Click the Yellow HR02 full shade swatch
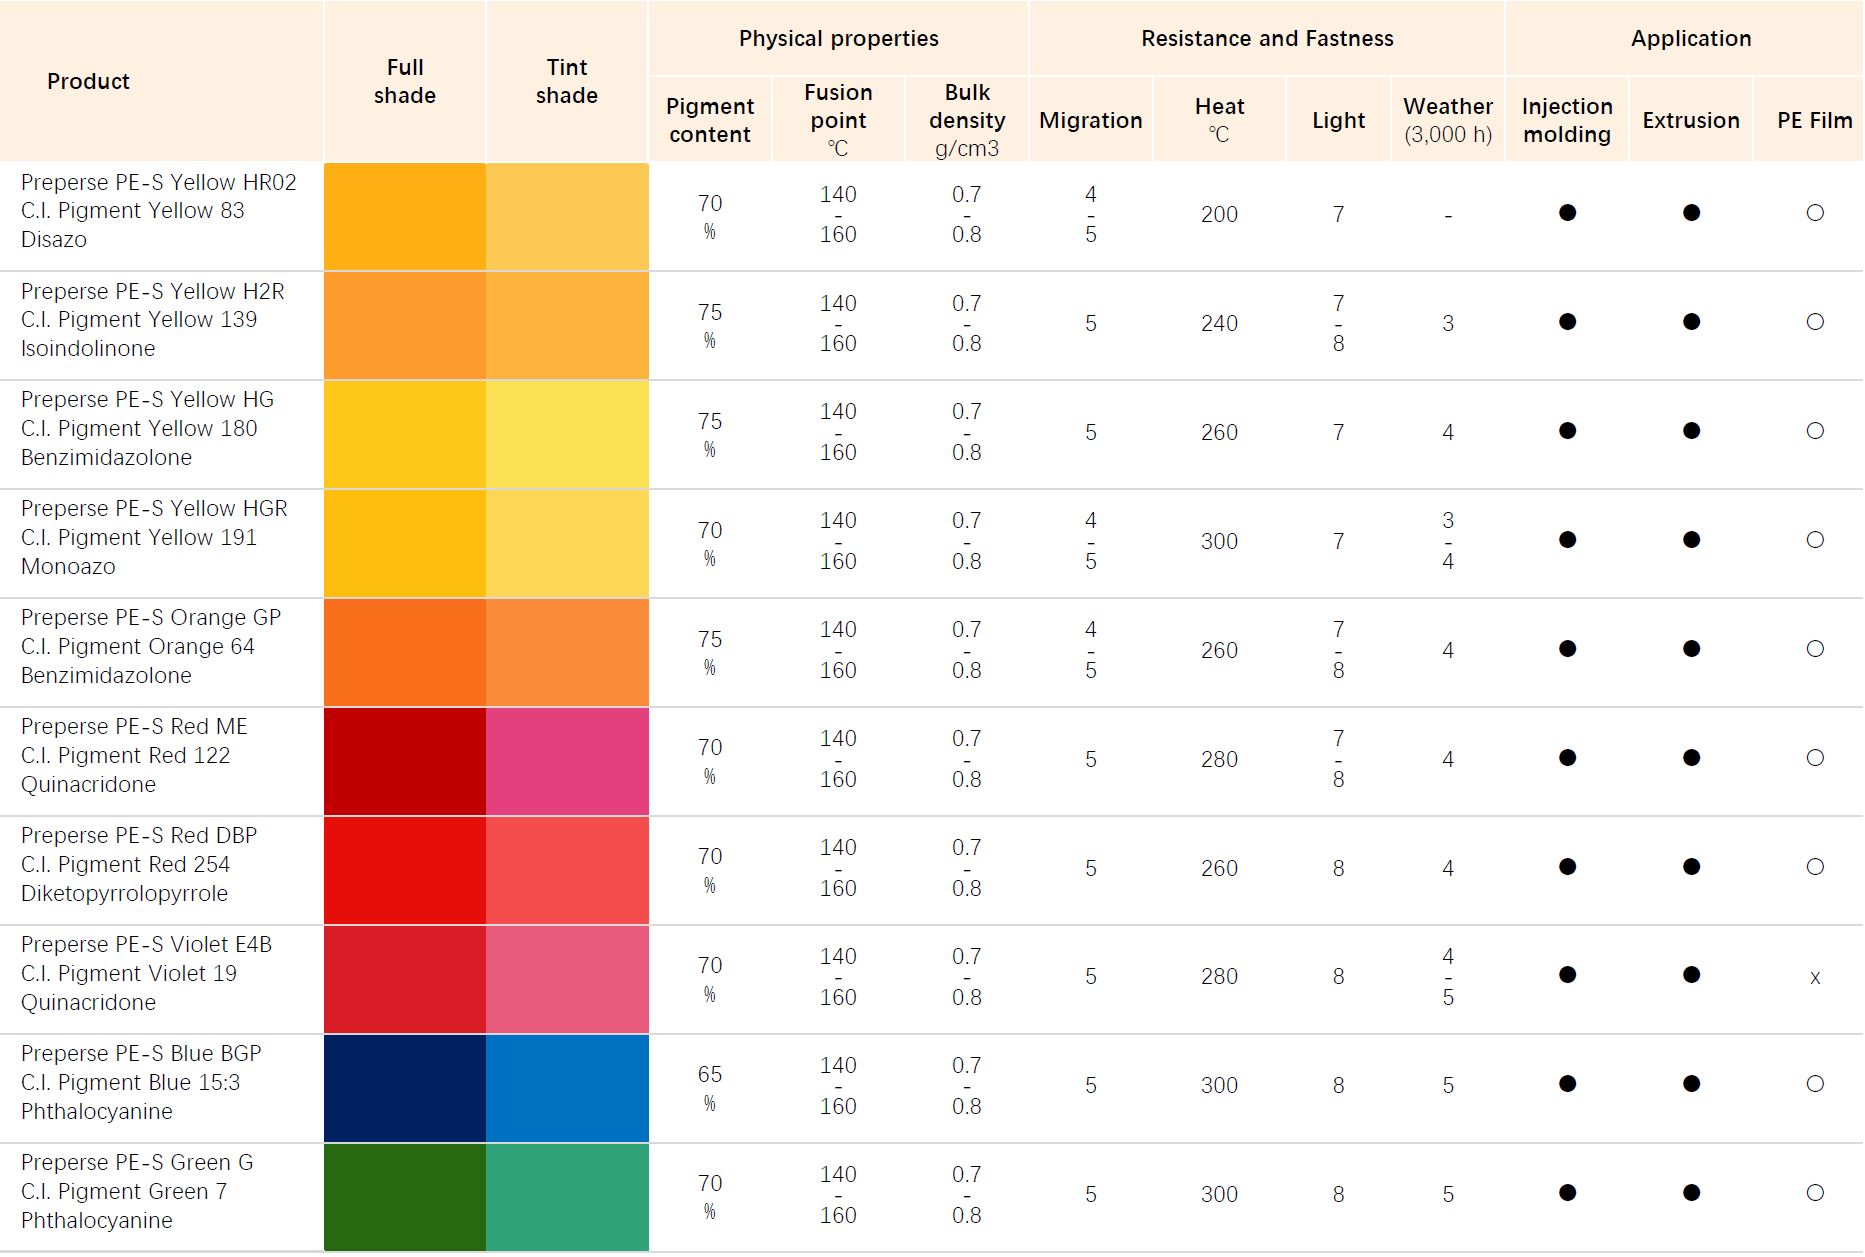The height and width of the screenshot is (1257, 1865). (405, 216)
